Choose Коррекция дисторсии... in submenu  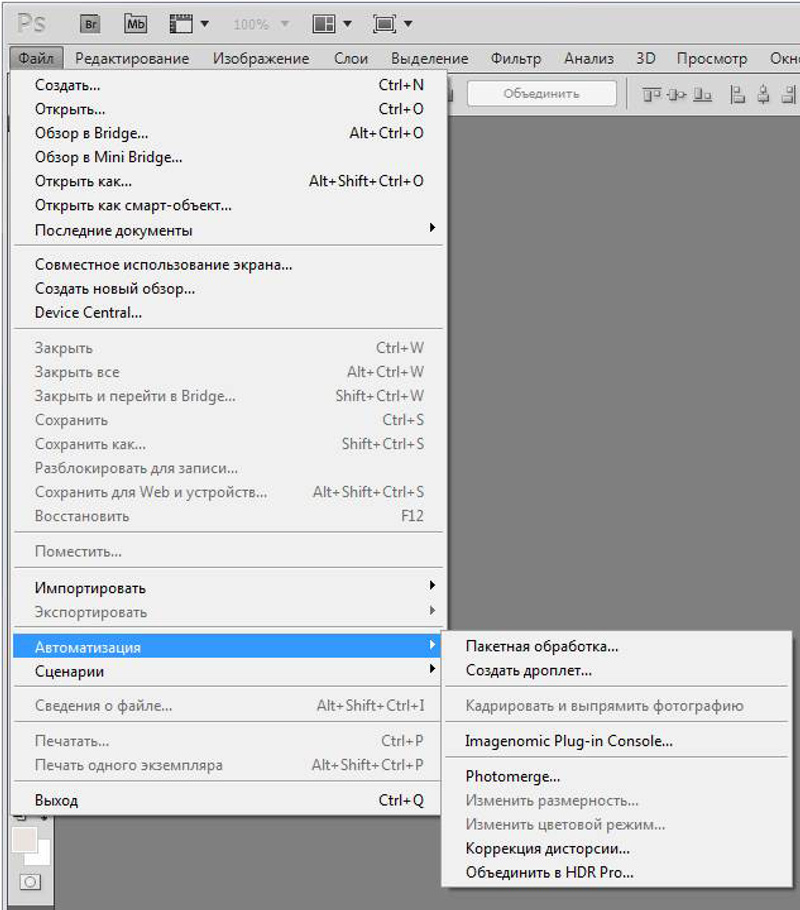(x=617, y=848)
